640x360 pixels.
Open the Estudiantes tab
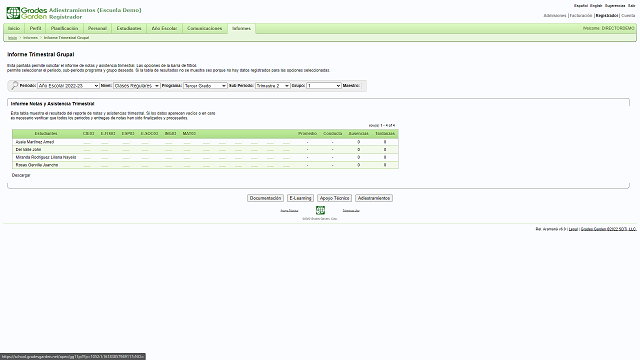coord(129,29)
